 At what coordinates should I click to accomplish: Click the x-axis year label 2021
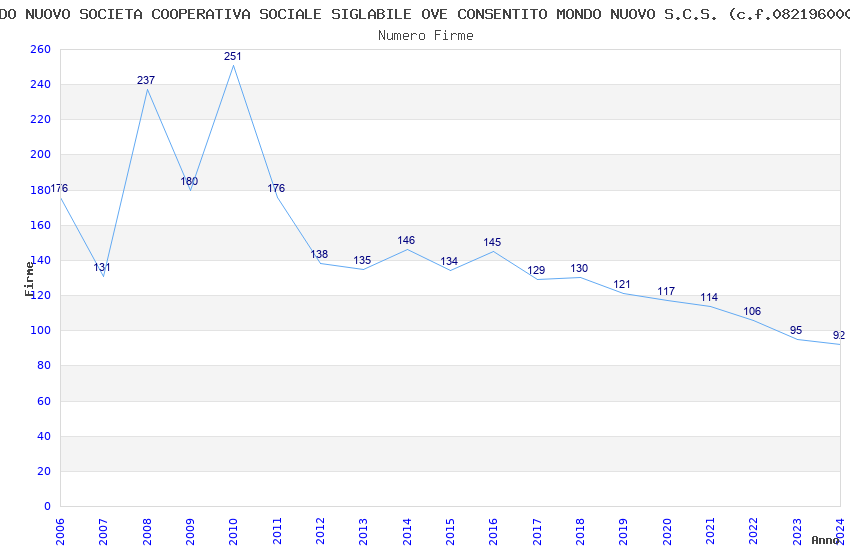[x=710, y=532]
